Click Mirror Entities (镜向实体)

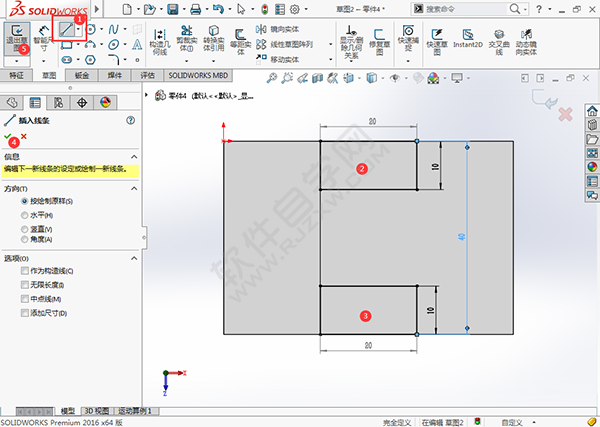[278, 29]
